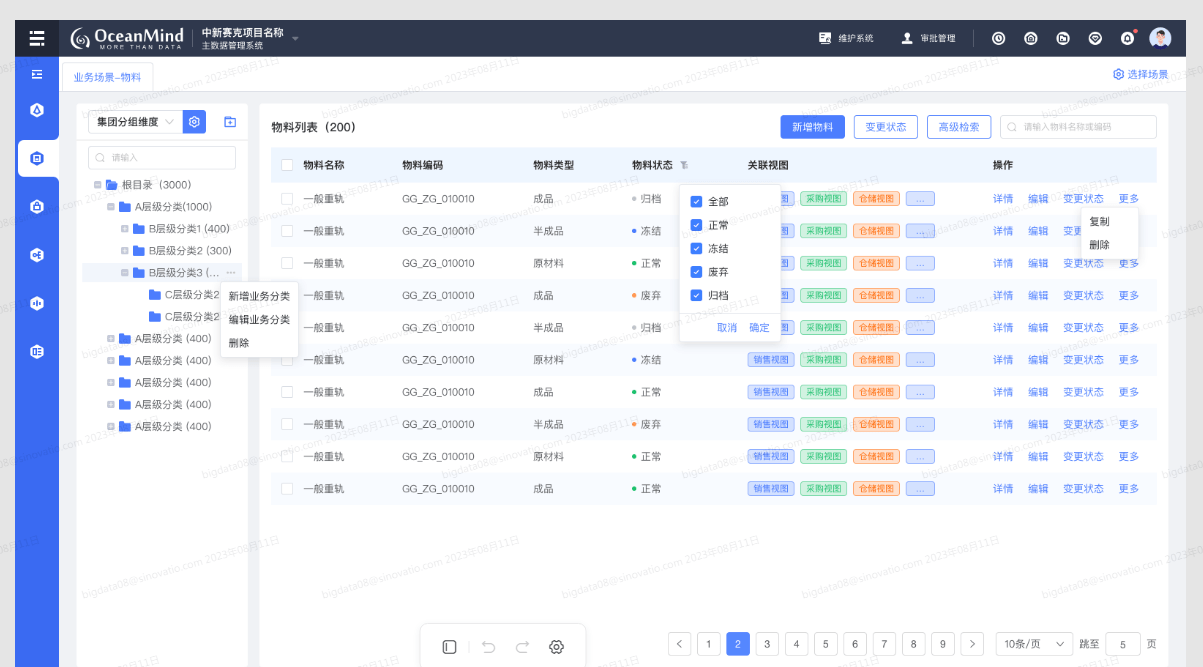Open the 维护系统 maintenance system entry
Image resolution: width=1203 pixels, height=667 pixels.
click(846, 38)
